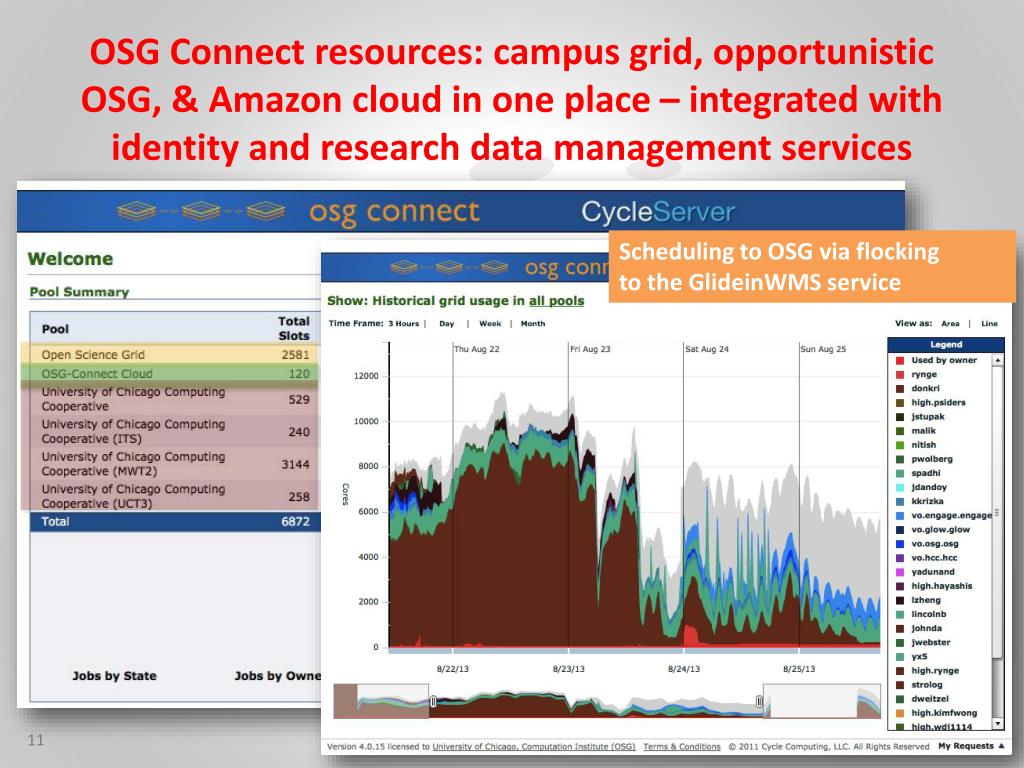Image resolution: width=1024 pixels, height=768 pixels.
Task: Click the Open Science Grid pool row
Action: [174, 355]
